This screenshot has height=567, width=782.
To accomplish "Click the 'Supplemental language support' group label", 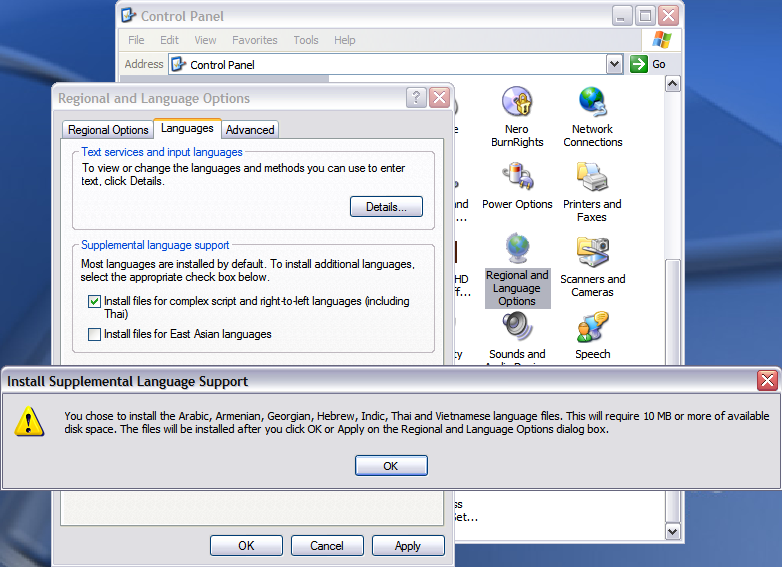I will (x=155, y=245).
